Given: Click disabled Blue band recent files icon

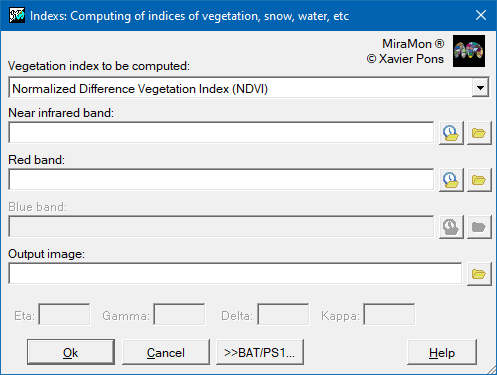Looking at the screenshot, I should click(451, 227).
